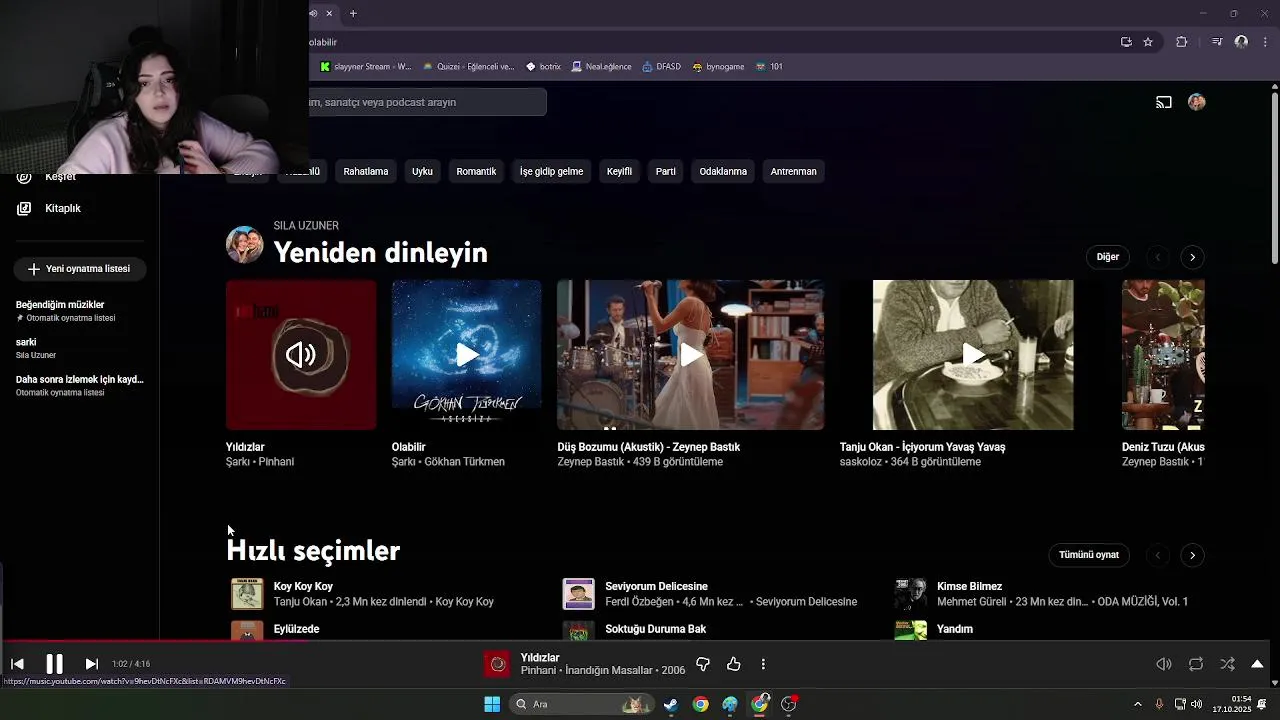Open the slayyner Stream bookmark

point(365,67)
